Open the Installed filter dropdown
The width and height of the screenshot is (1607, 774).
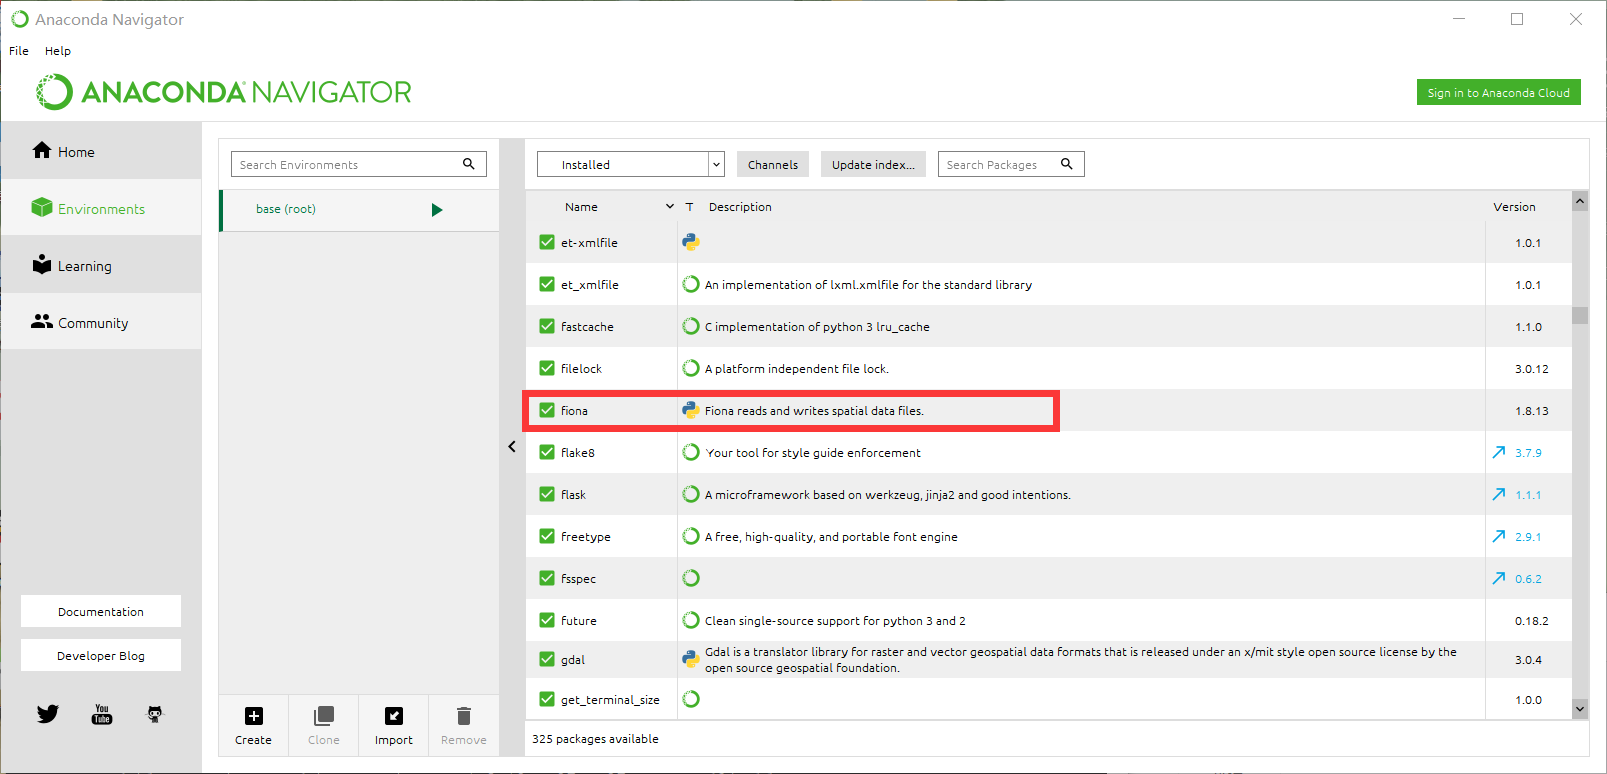[x=630, y=164]
